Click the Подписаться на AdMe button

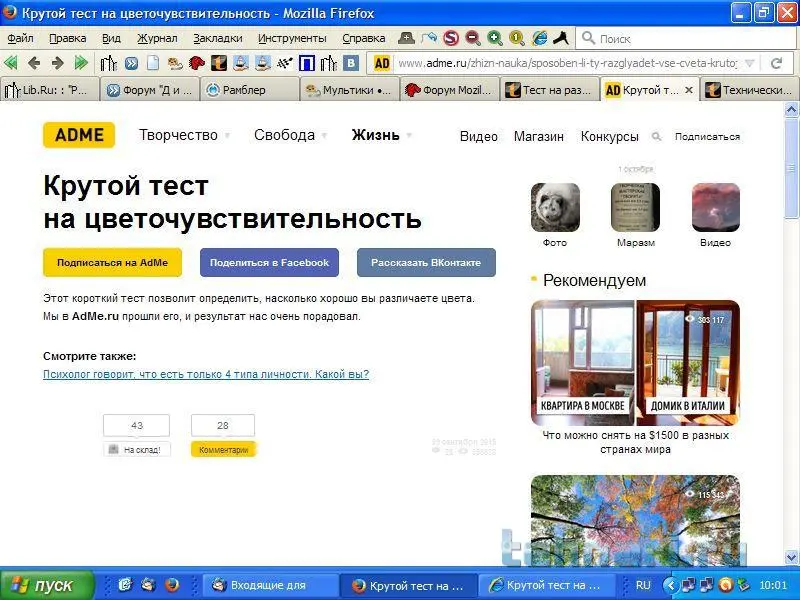112,263
